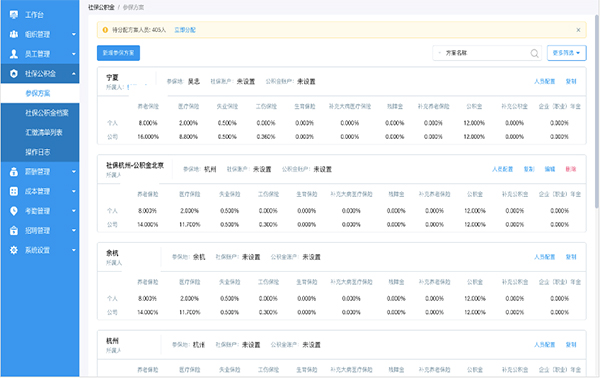This screenshot has width=600, height=378.
Task: Click the 立即分配 link in banner
Action: tap(185, 30)
